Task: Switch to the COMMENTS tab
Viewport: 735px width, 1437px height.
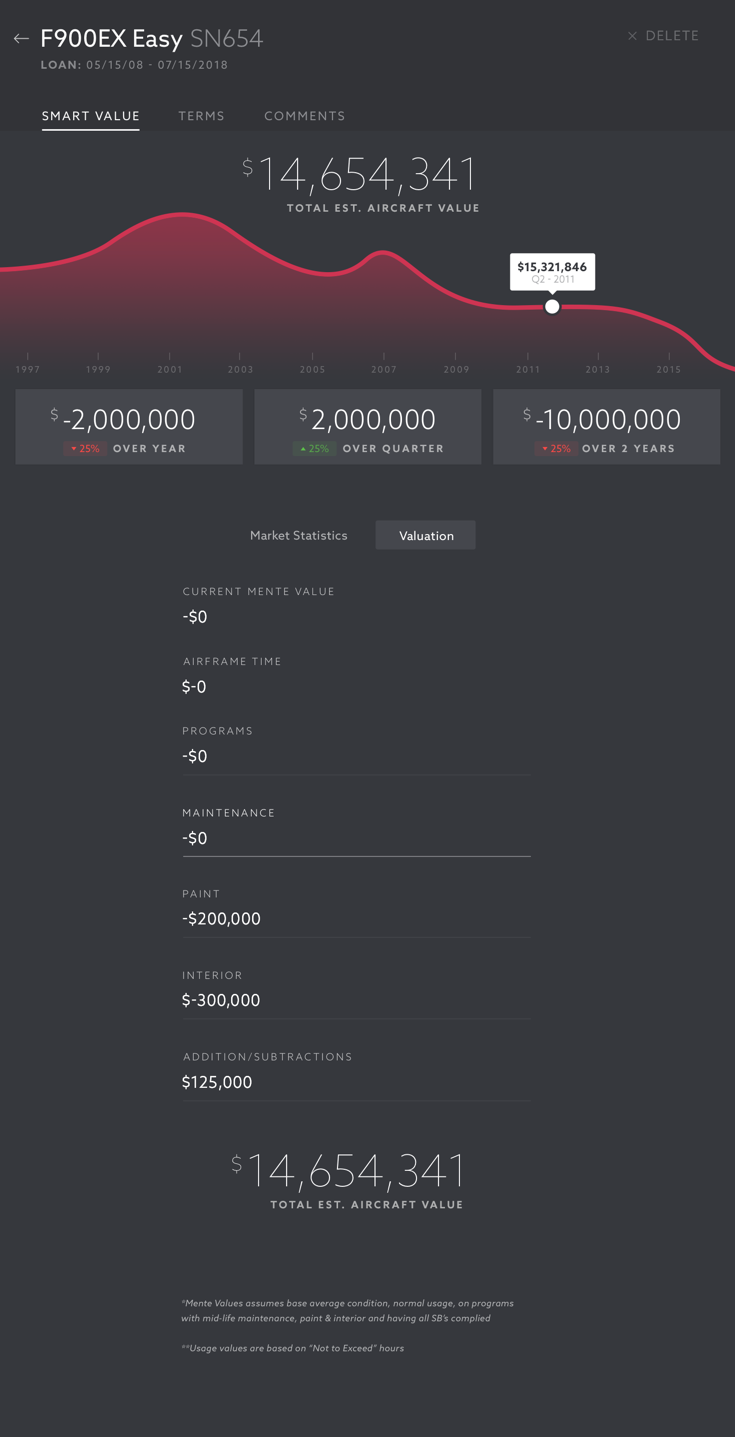Action: [304, 116]
